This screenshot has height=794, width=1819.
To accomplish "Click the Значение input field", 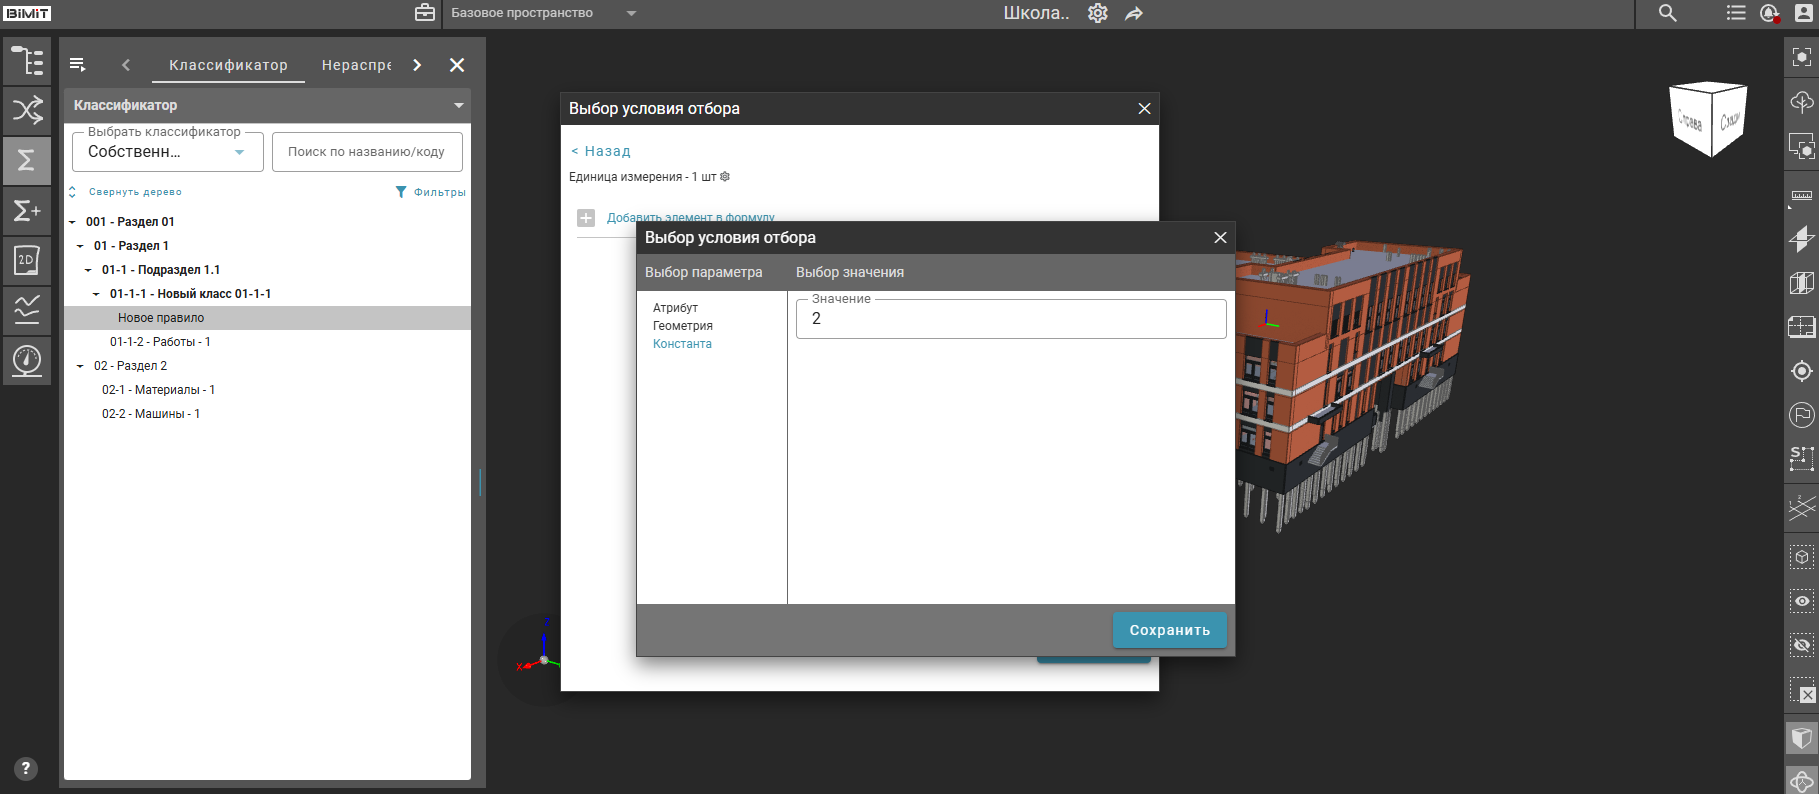I will click(1010, 319).
